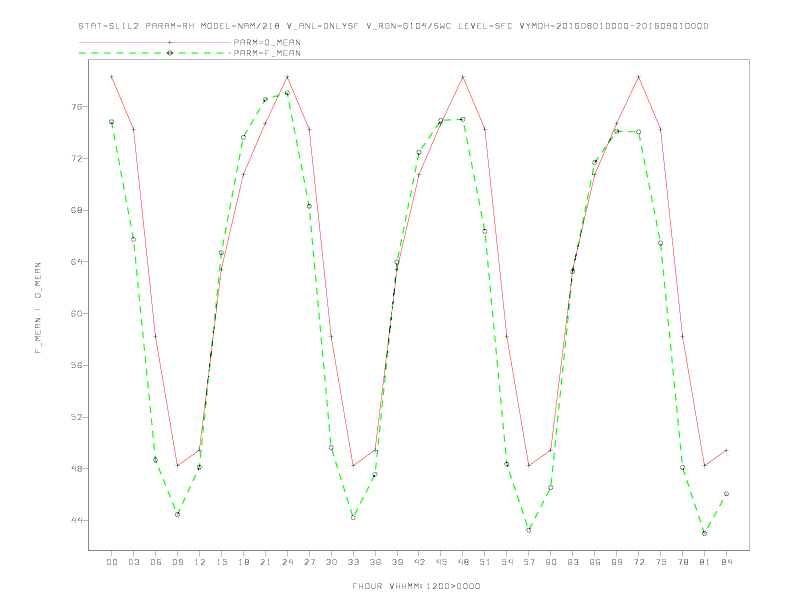Screen dimensions: 792x612
Task: Click the x-axis tick label 66
Action: click(x=595, y=562)
